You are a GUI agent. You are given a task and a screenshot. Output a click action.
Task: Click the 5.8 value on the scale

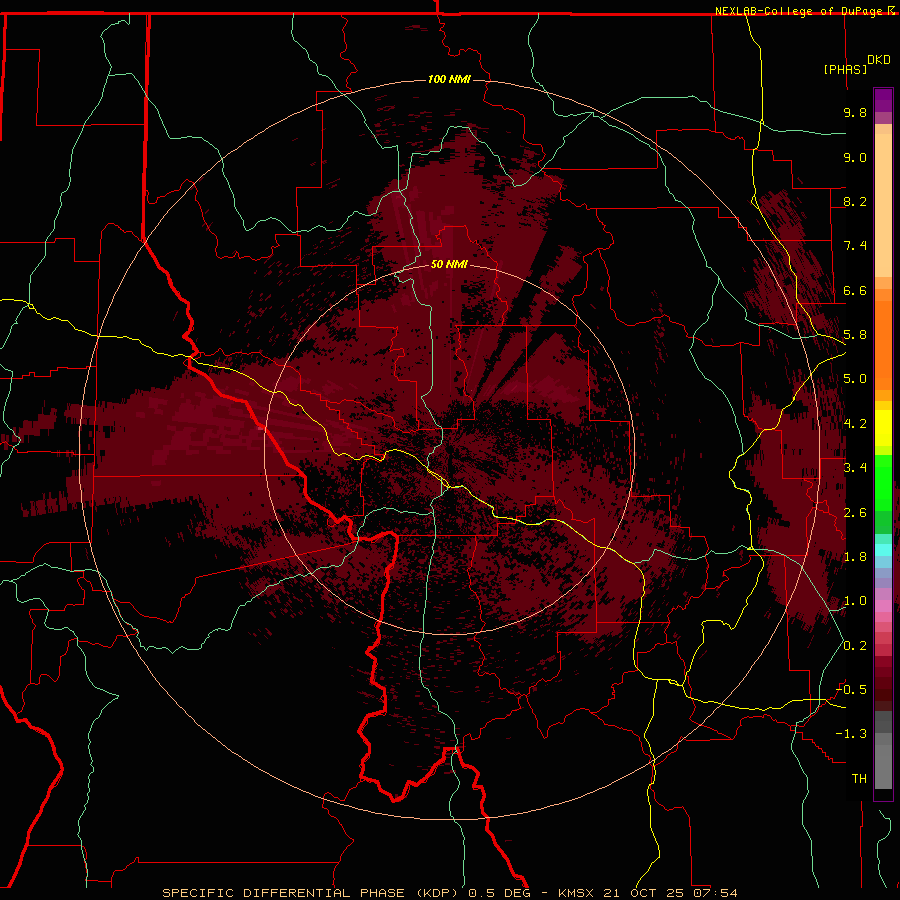coord(855,335)
